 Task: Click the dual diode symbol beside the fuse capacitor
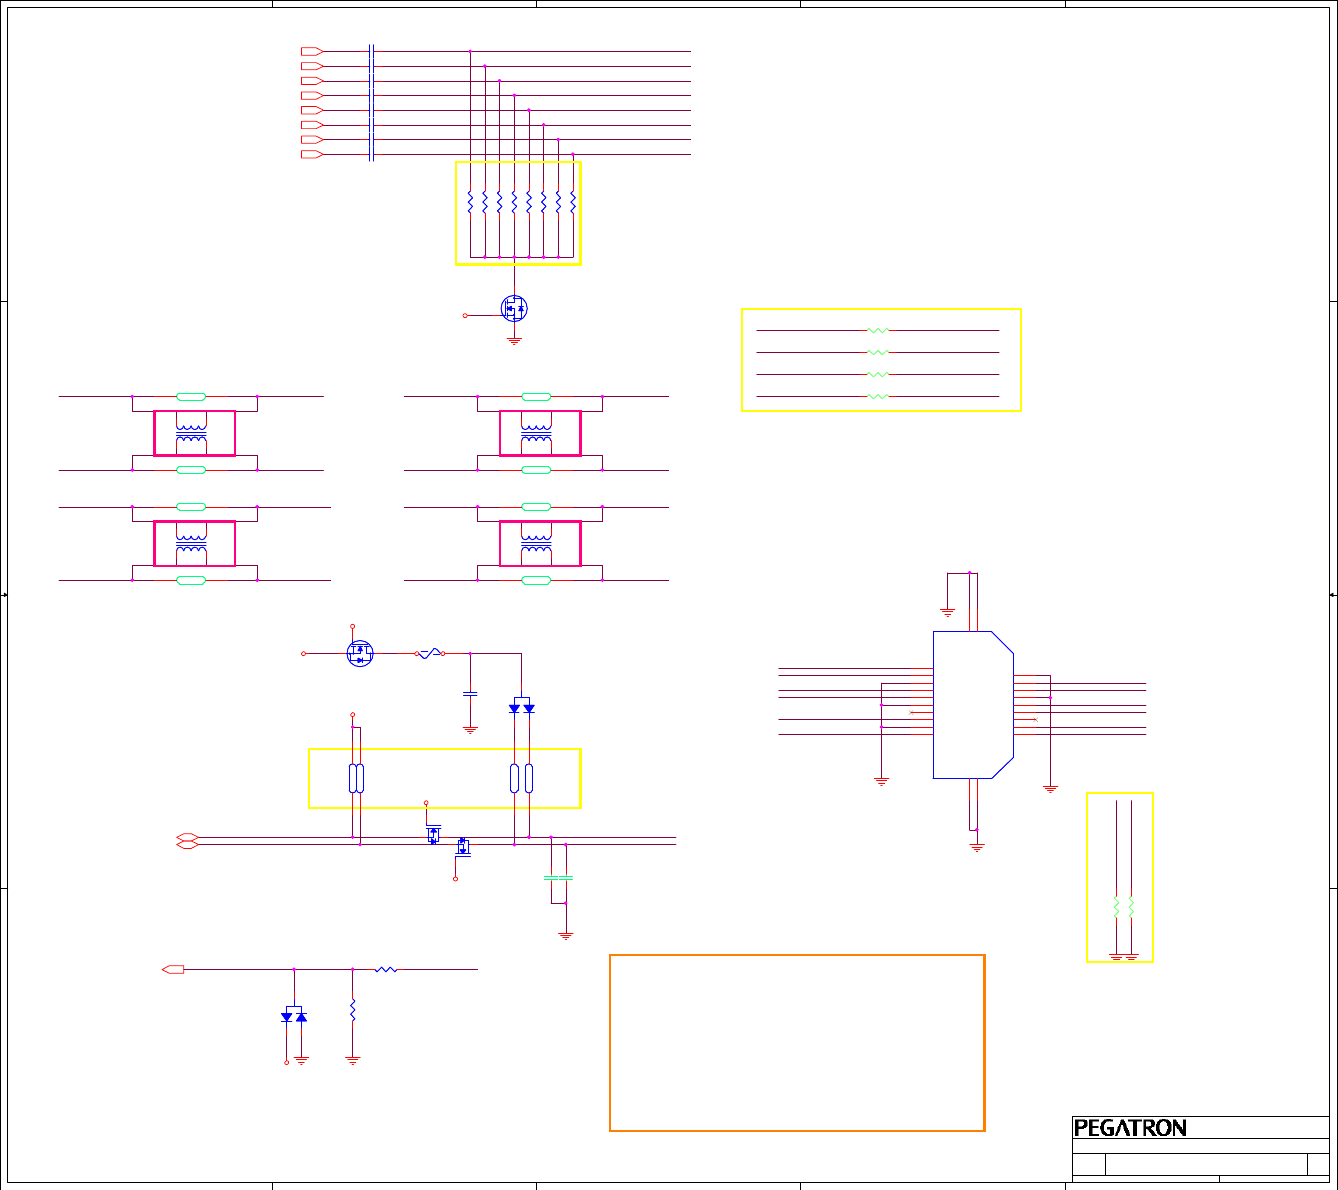521,705
